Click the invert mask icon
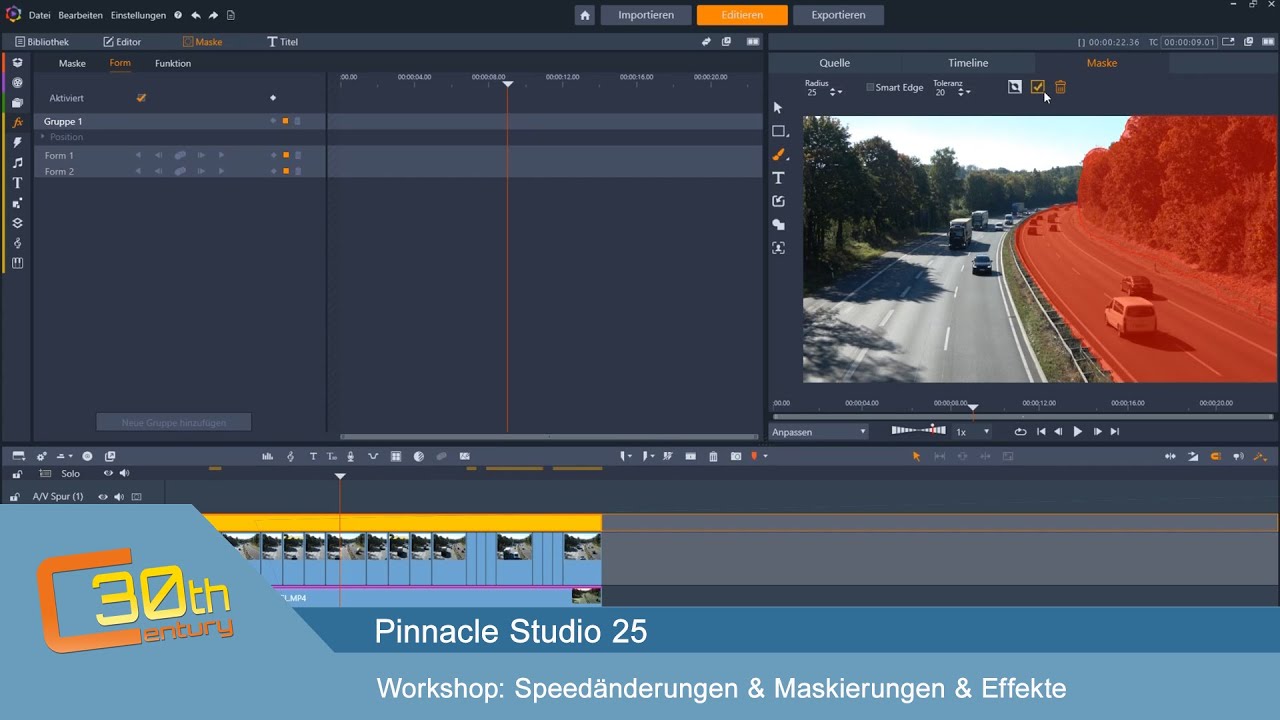Viewport: 1280px width, 720px height. click(x=1014, y=87)
